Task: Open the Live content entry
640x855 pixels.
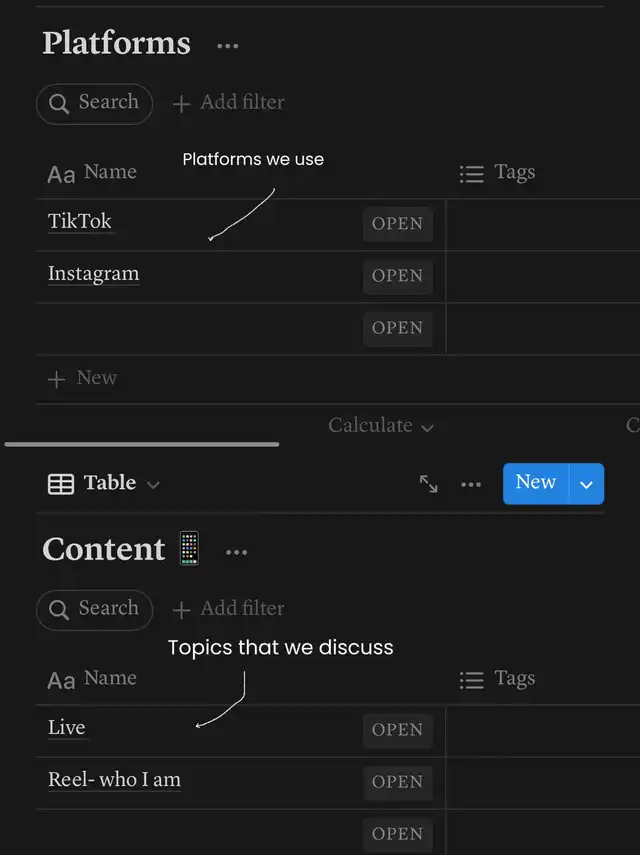Action: [397, 730]
